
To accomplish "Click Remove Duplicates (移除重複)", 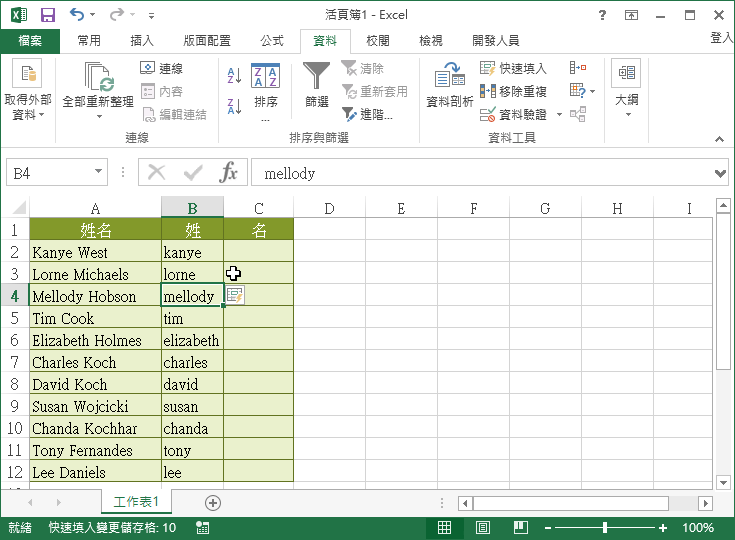I will [513, 91].
